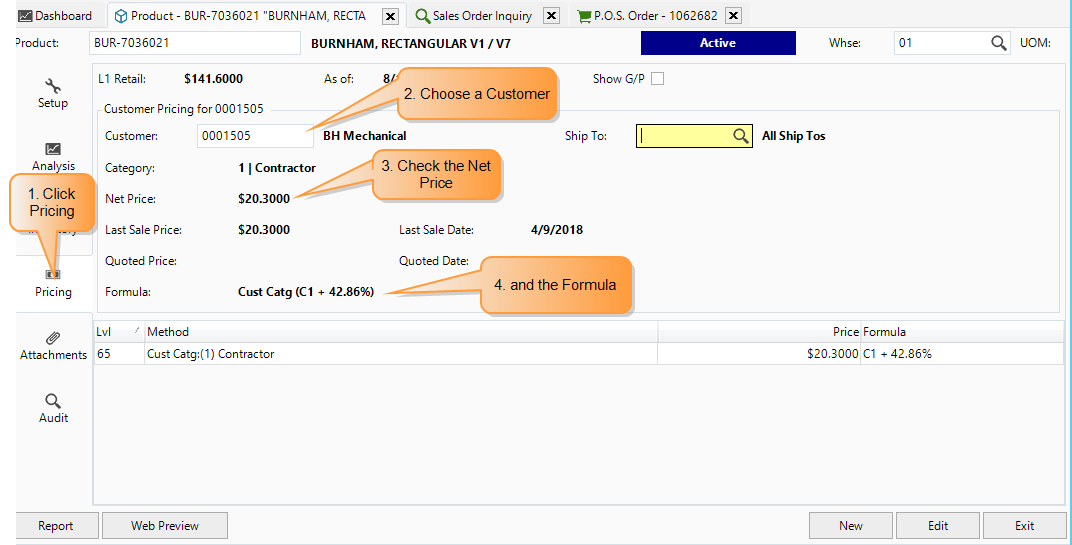Viewport: 1072px width, 545px height.
Task: Click the $20.3000 price grid cell
Action: [x=759, y=354]
